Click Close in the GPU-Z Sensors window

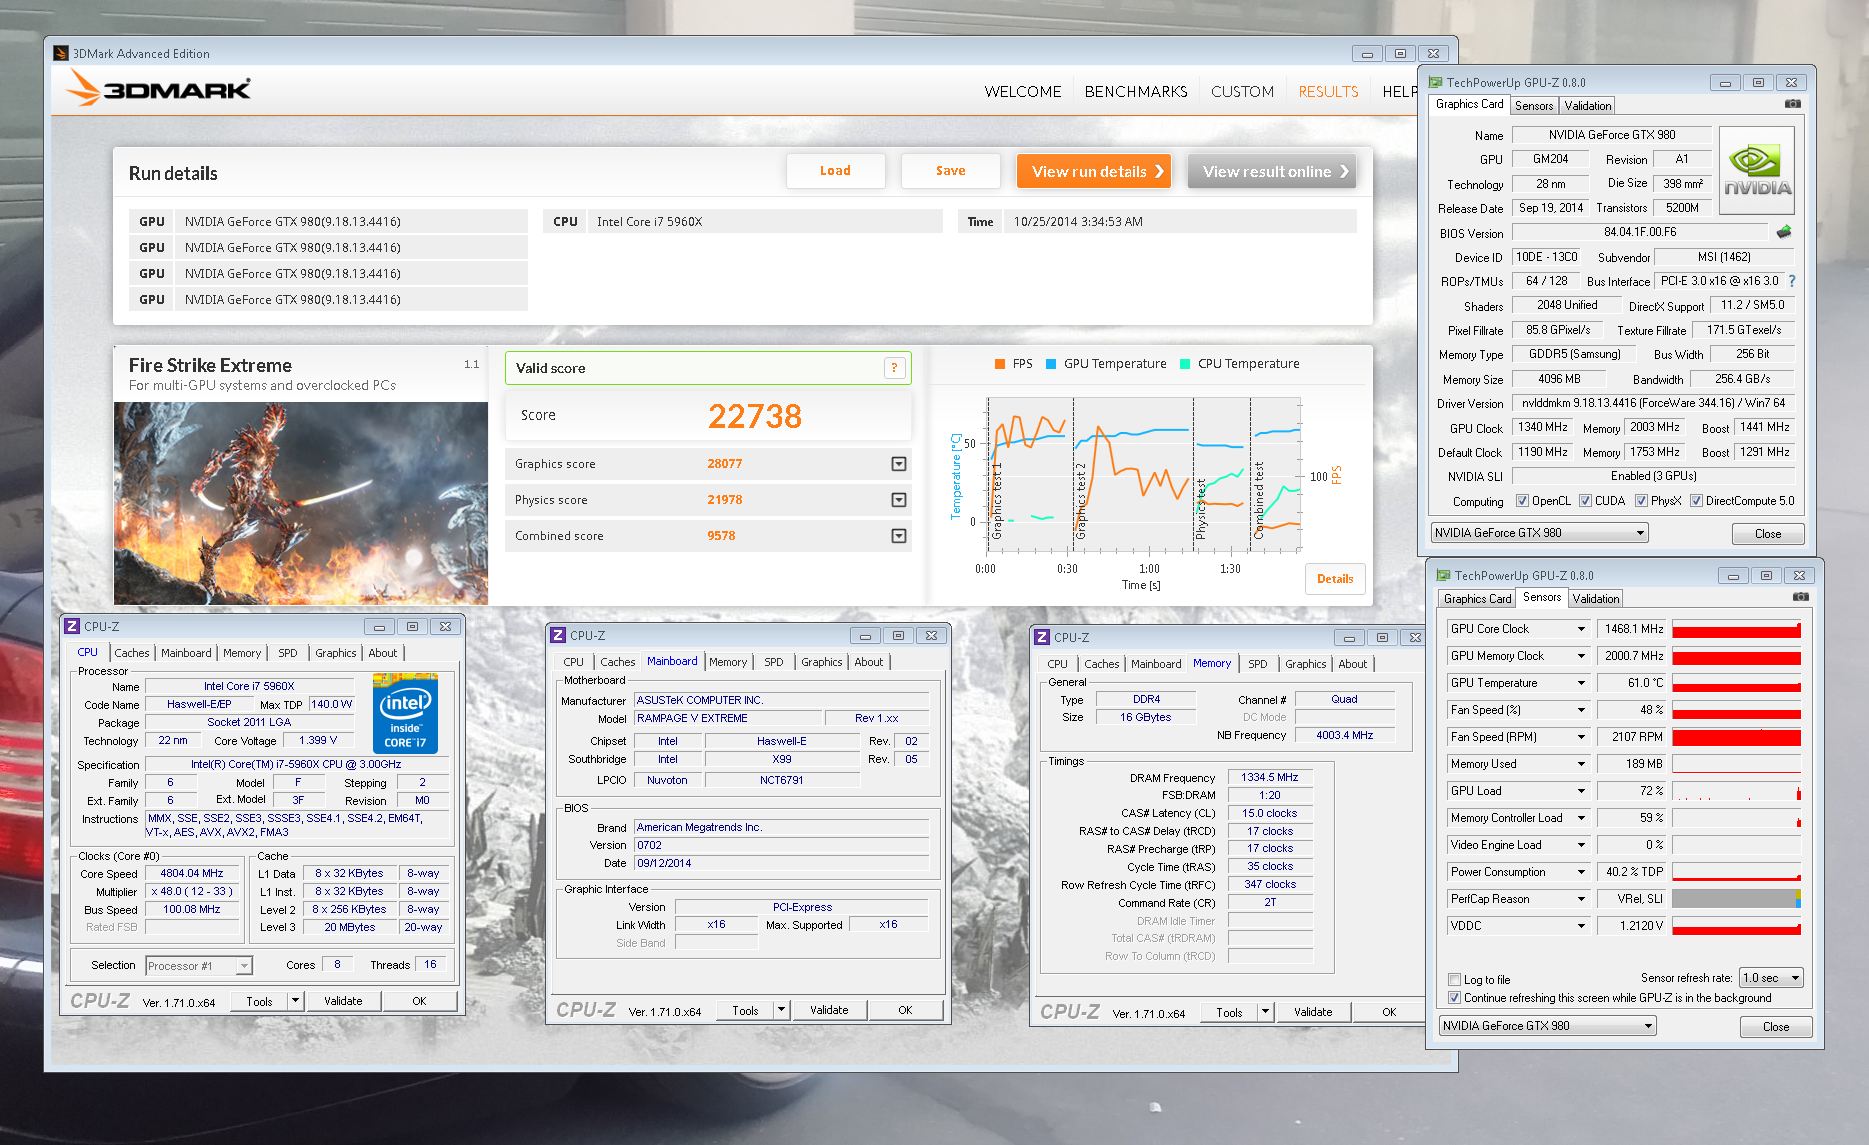[x=1776, y=1027]
